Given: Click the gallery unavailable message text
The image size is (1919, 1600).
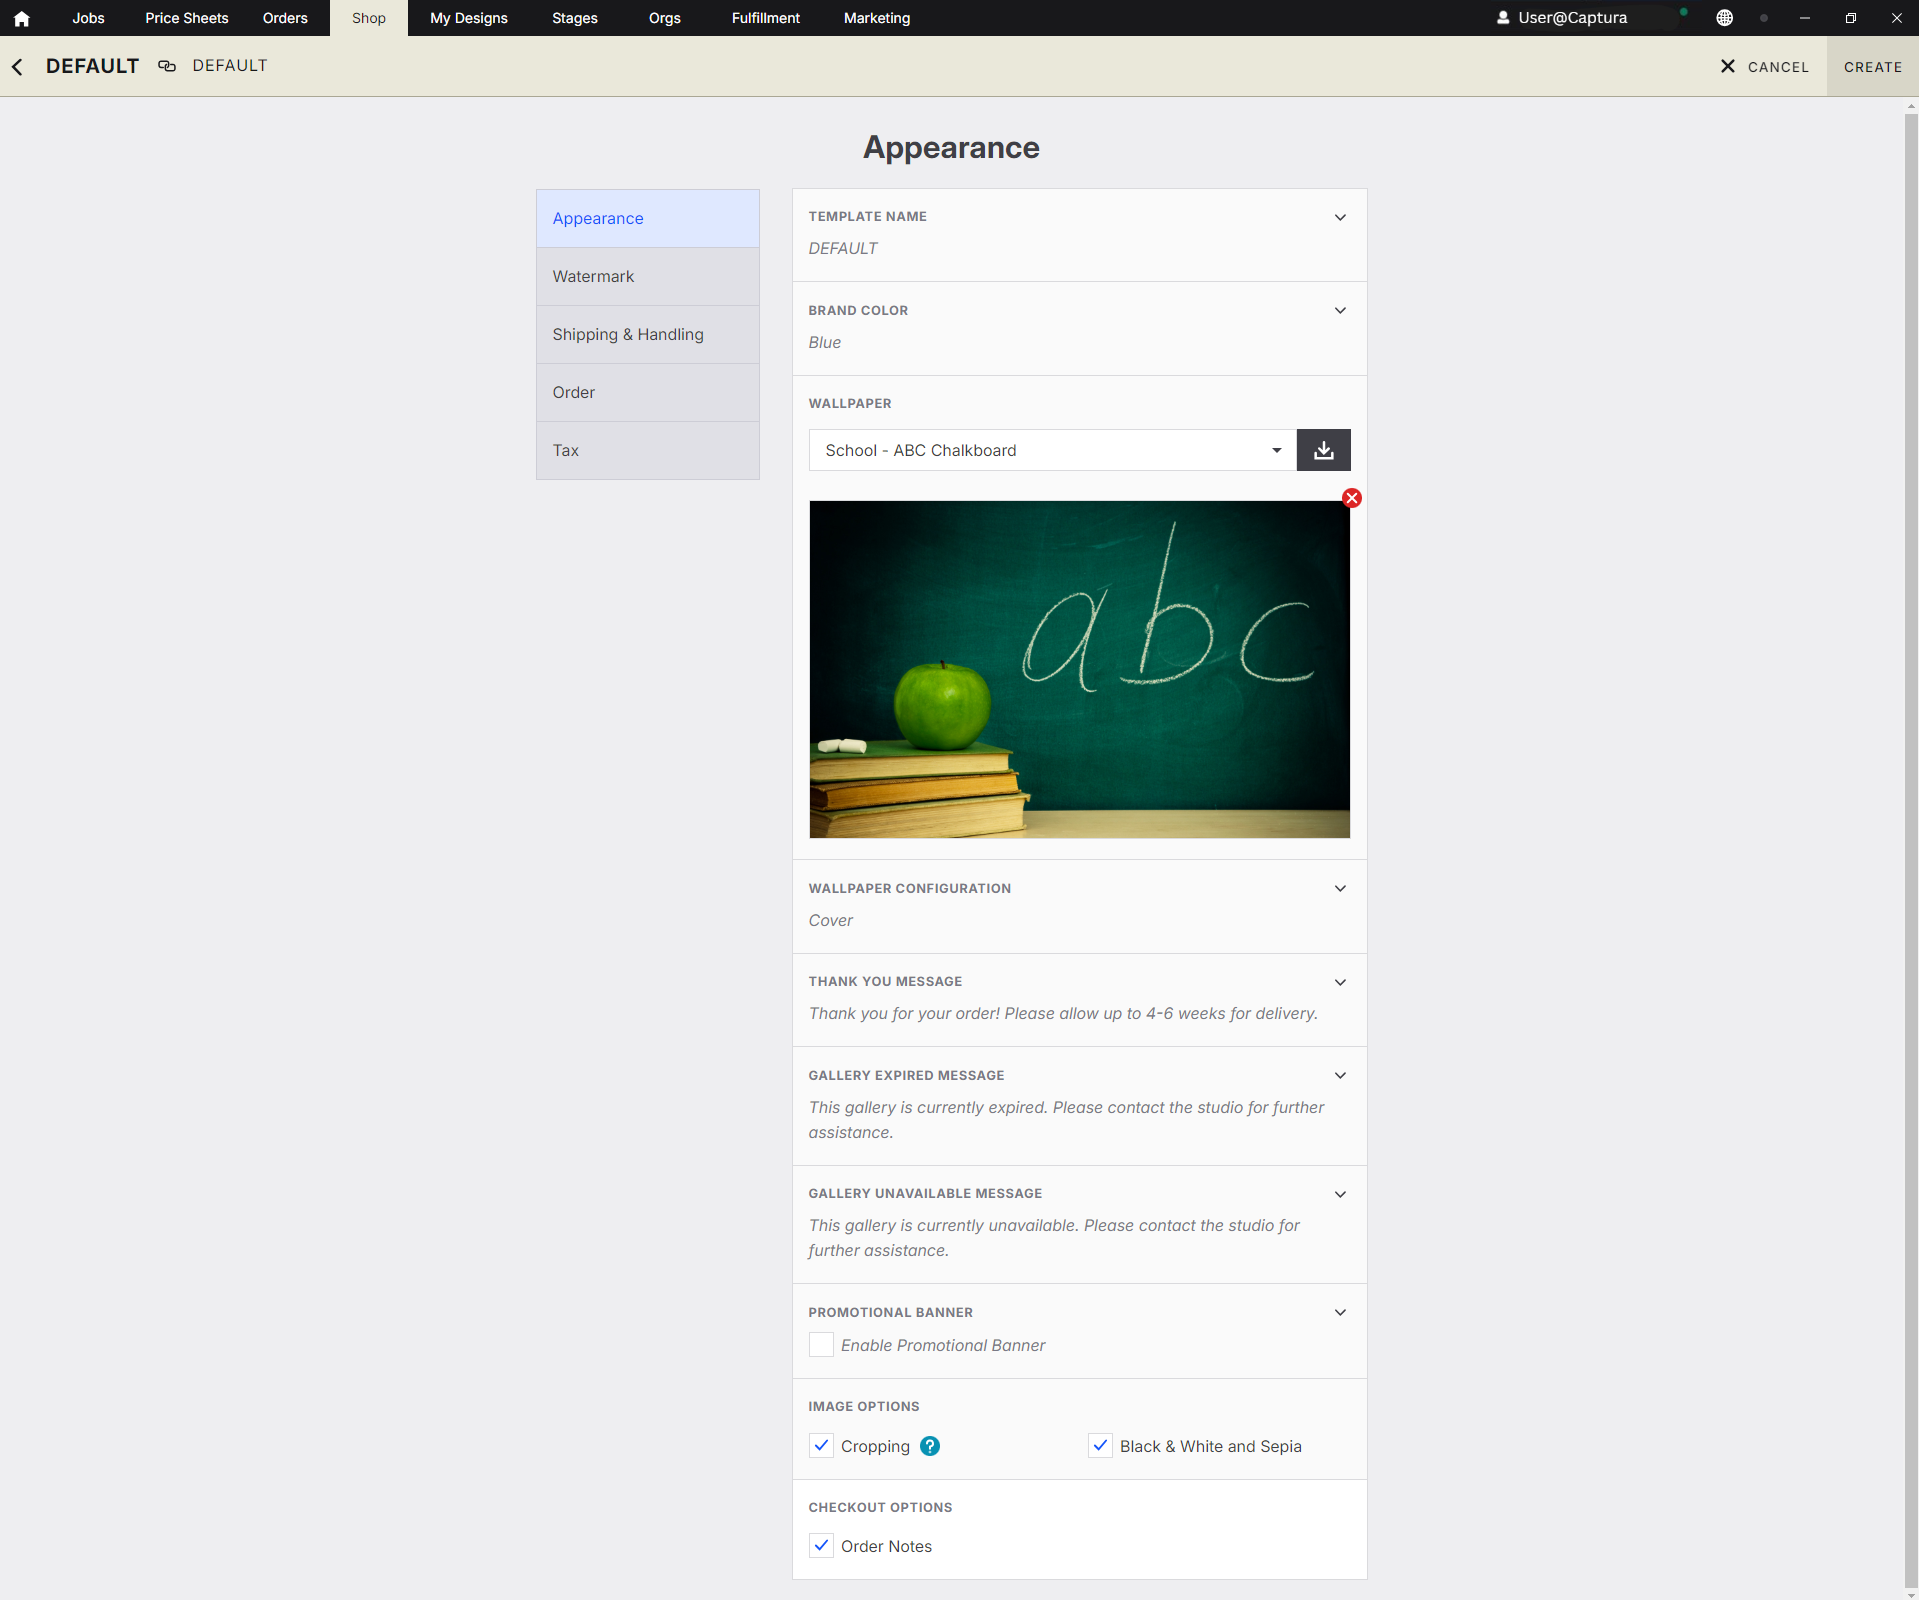Looking at the screenshot, I should tap(1054, 1238).
